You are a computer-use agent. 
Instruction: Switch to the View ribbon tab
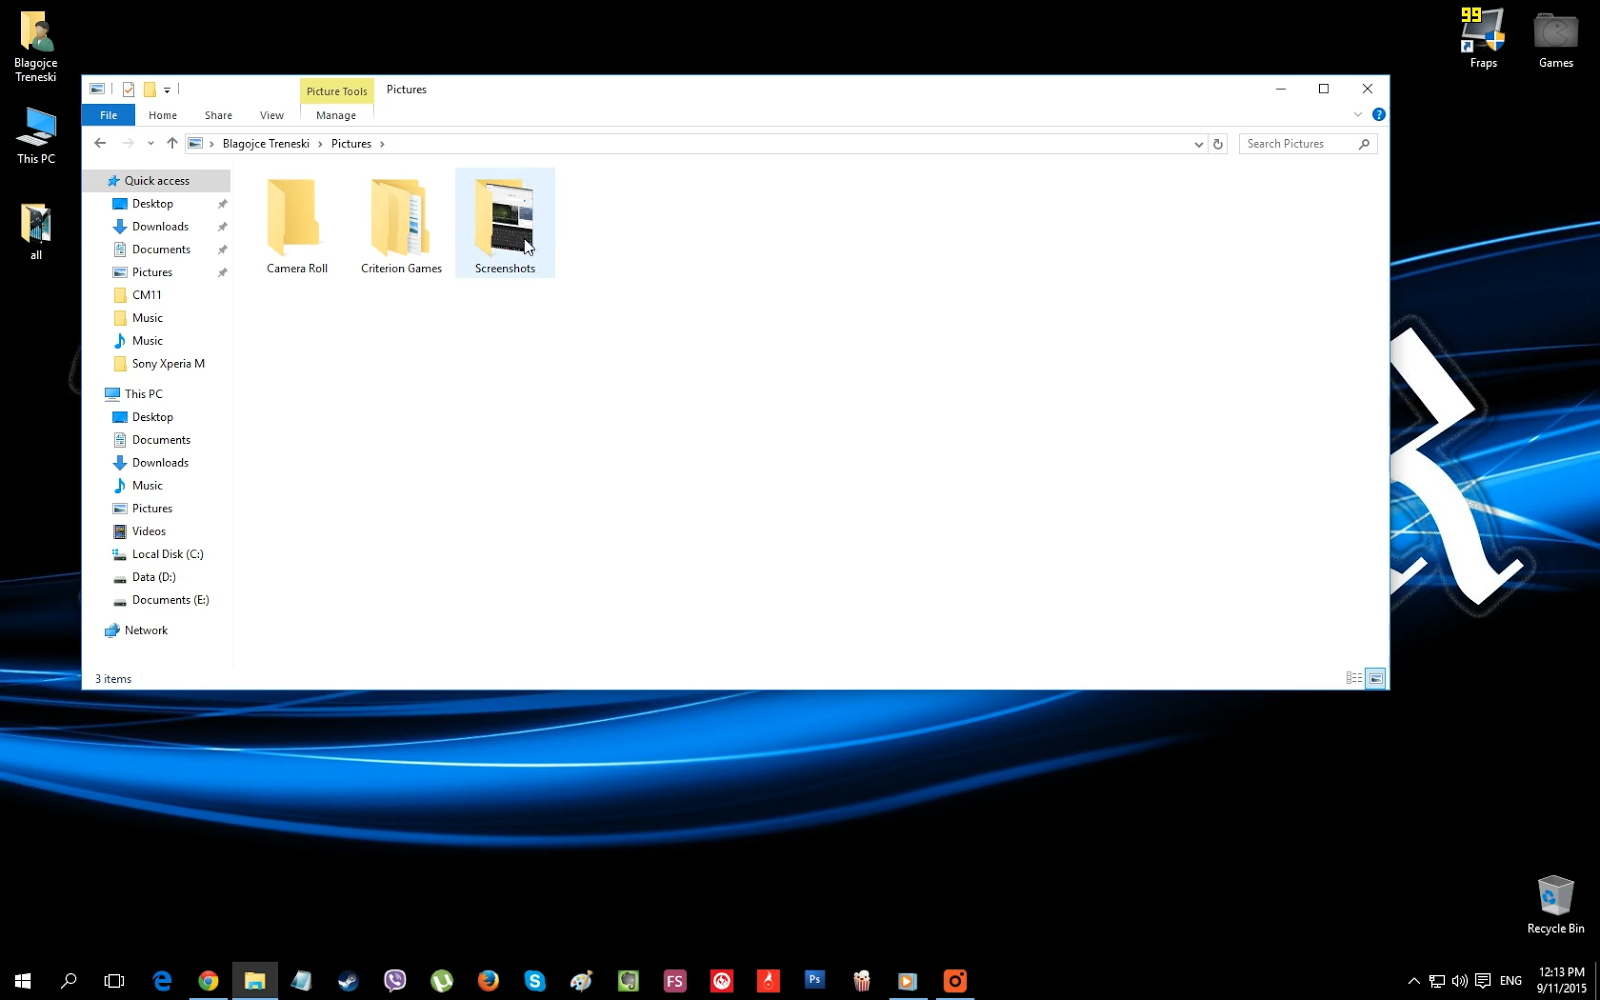pyautogui.click(x=271, y=114)
